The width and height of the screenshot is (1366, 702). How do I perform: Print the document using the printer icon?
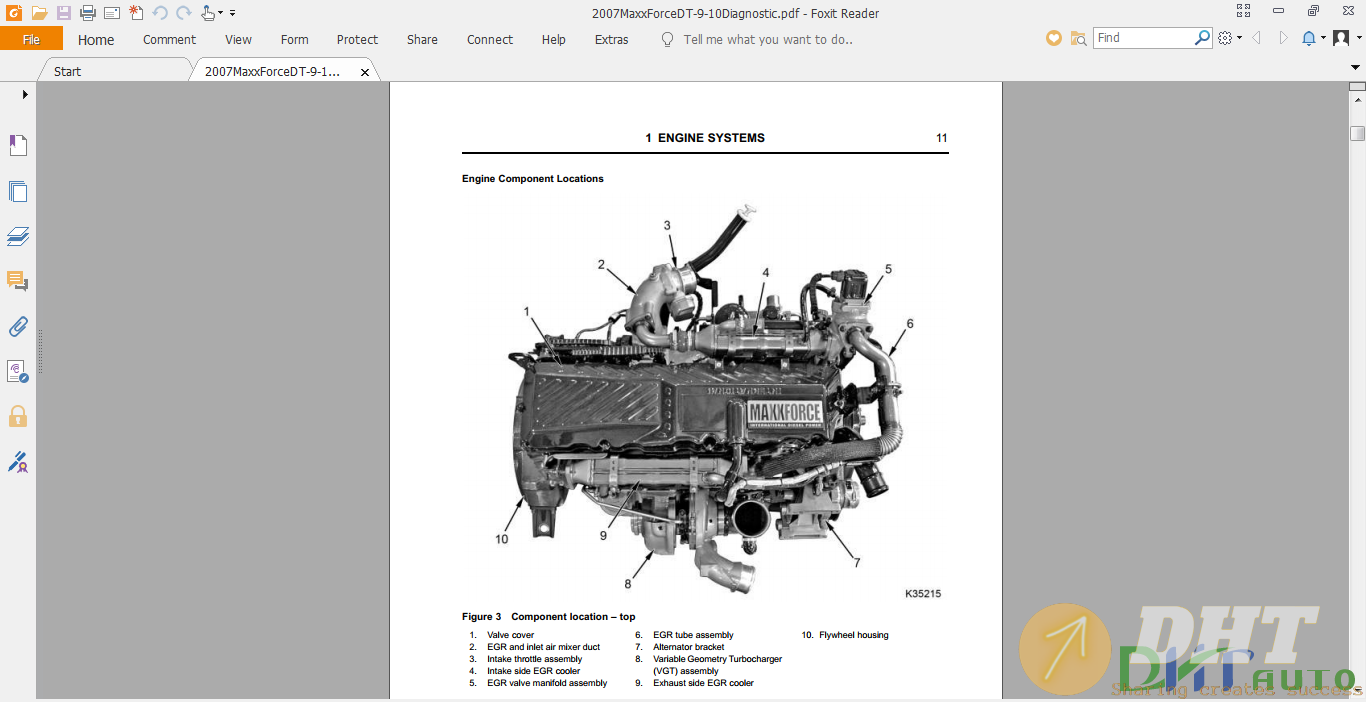[88, 13]
